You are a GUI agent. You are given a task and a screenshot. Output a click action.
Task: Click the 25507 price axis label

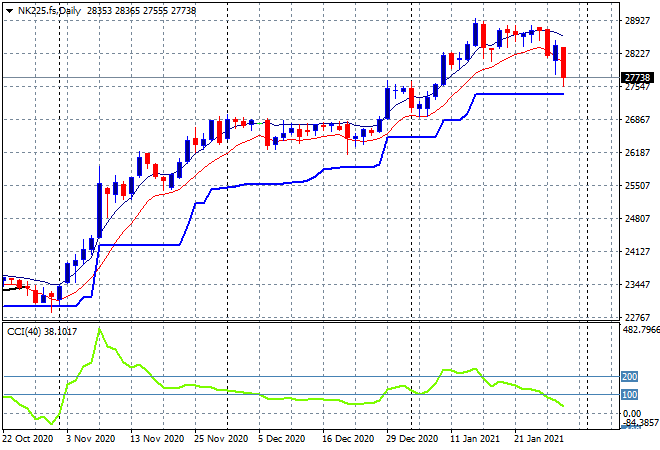click(637, 186)
